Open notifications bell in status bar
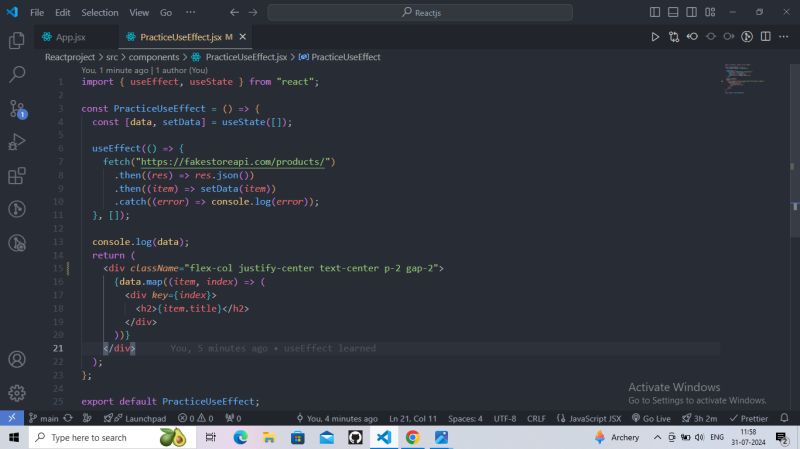This screenshot has width=800, height=449. [784, 418]
